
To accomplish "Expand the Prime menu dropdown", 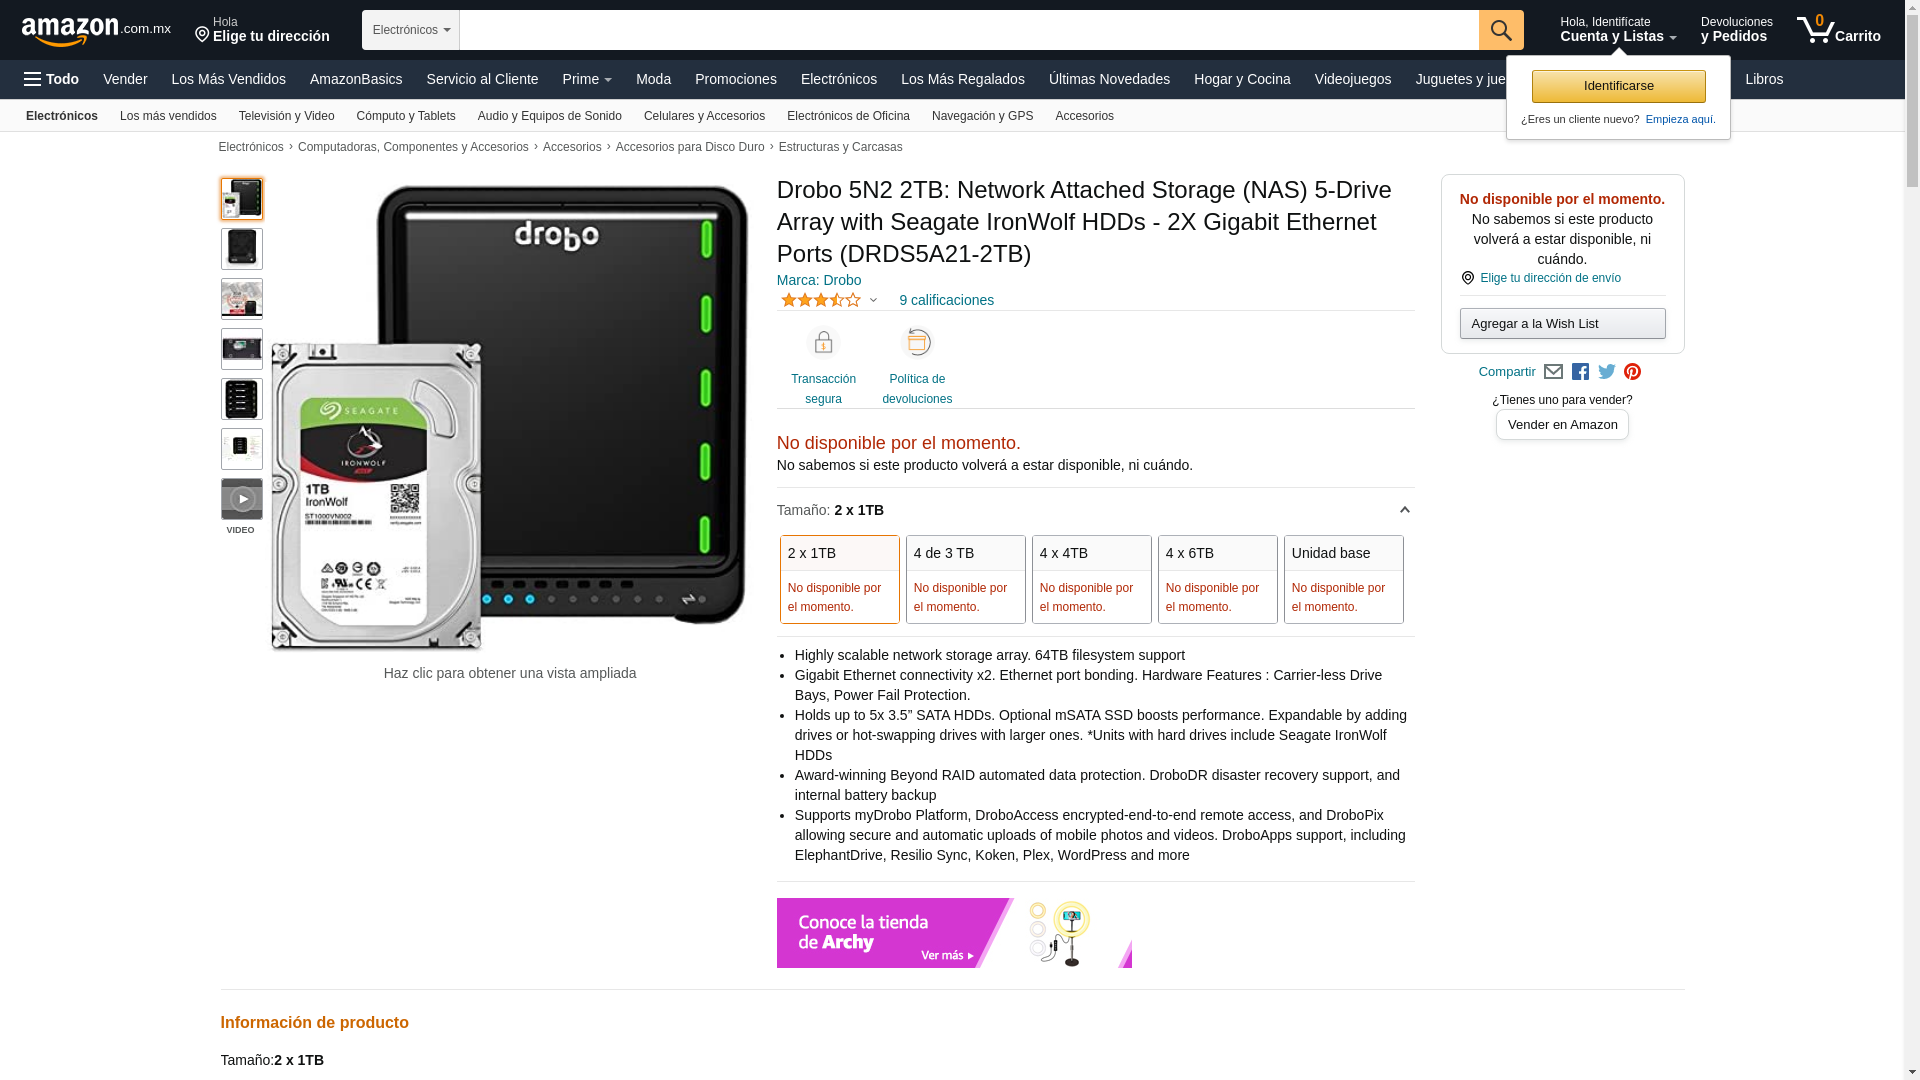I will tap(587, 79).
